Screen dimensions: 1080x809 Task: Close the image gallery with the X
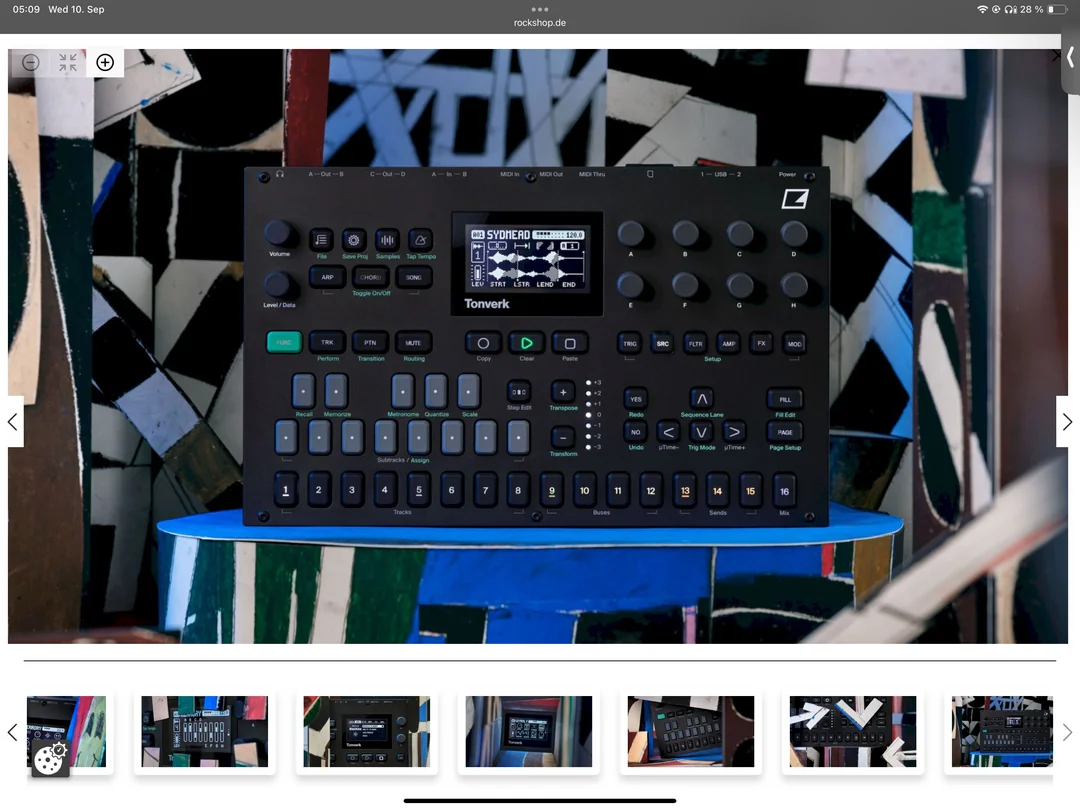point(1056,56)
